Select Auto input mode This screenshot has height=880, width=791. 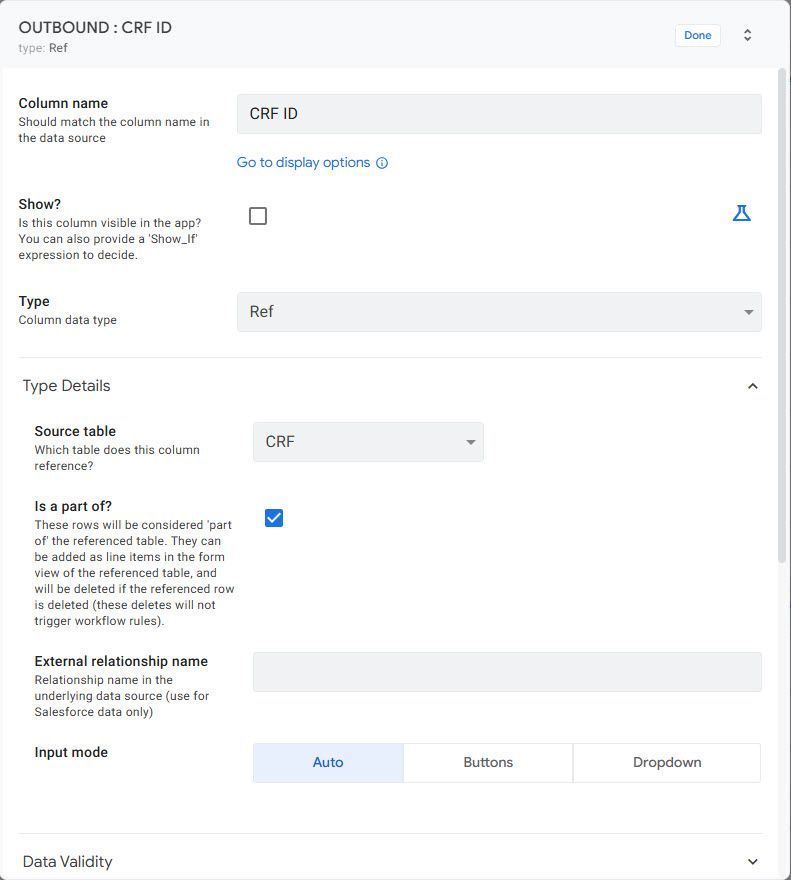pos(328,763)
